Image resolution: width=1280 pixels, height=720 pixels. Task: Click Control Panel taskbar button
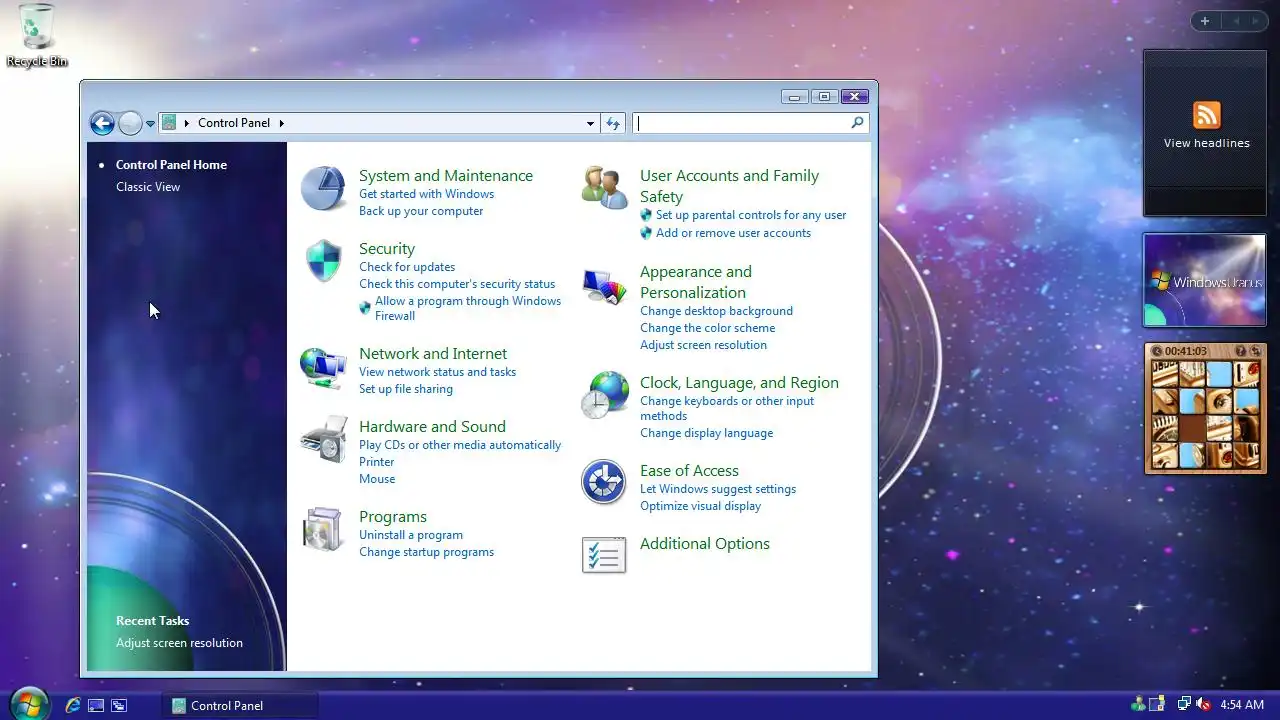239,705
